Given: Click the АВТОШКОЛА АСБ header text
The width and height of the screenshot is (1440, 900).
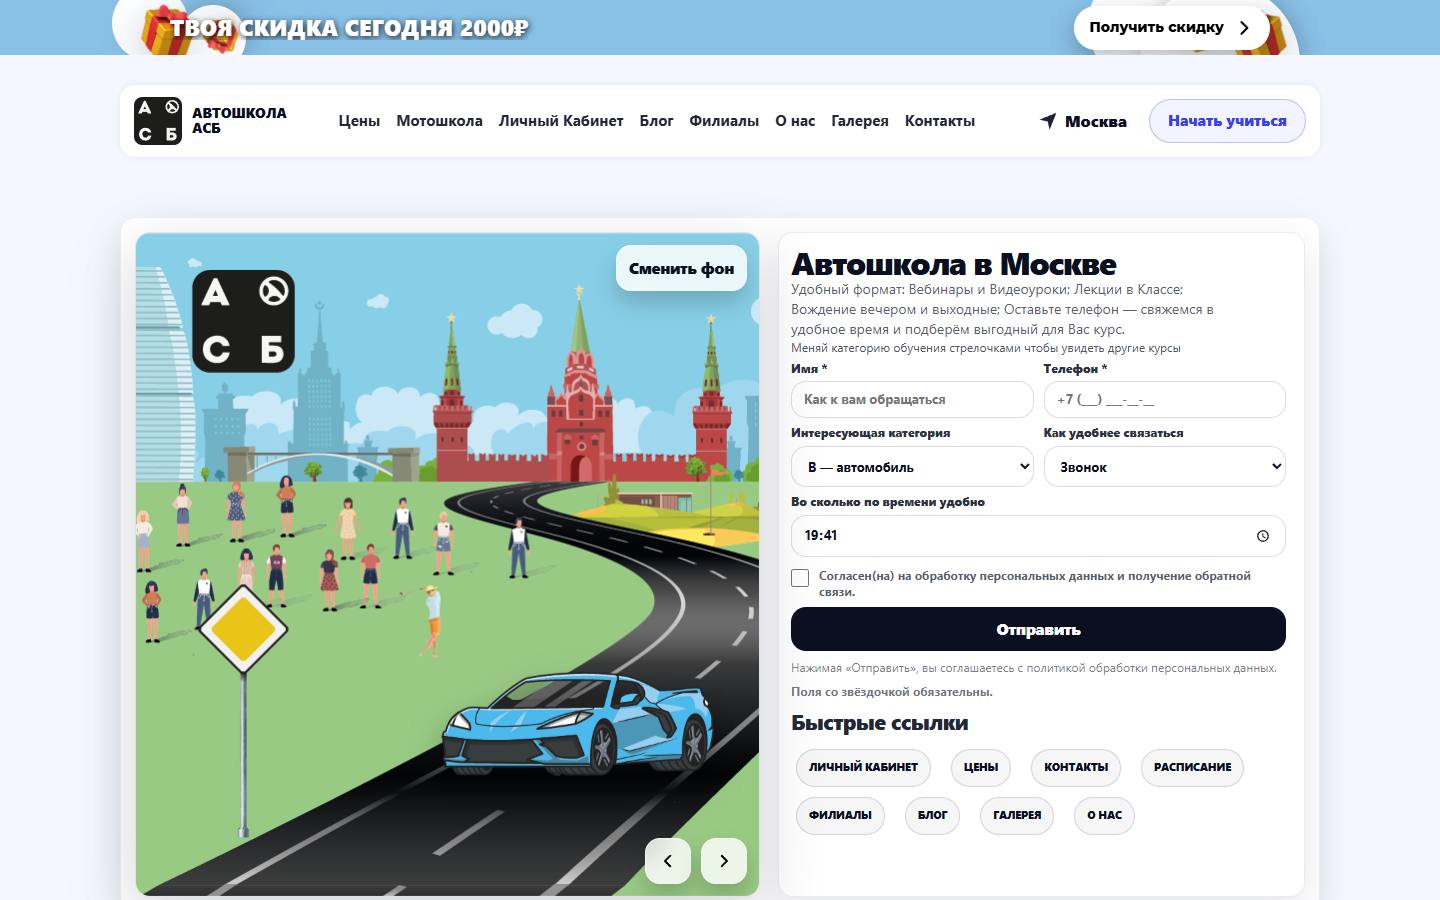Looking at the screenshot, I should pyautogui.click(x=239, y=121).
